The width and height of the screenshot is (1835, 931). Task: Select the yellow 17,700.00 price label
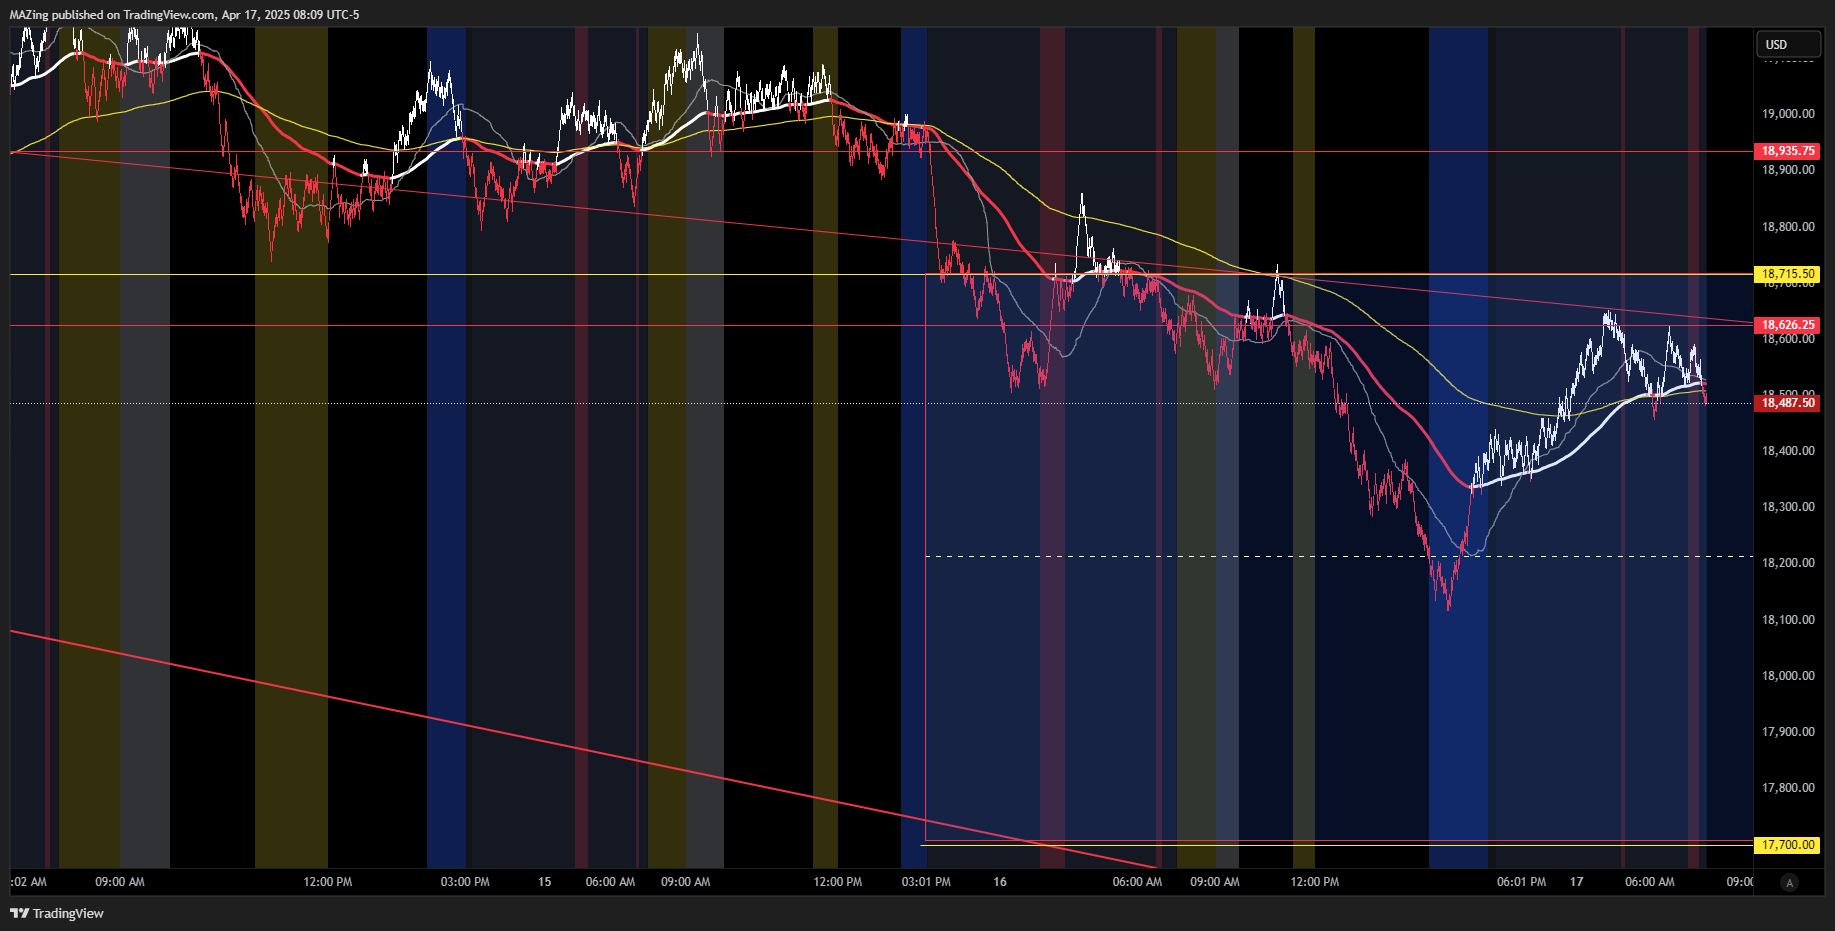pos(1787,845)
